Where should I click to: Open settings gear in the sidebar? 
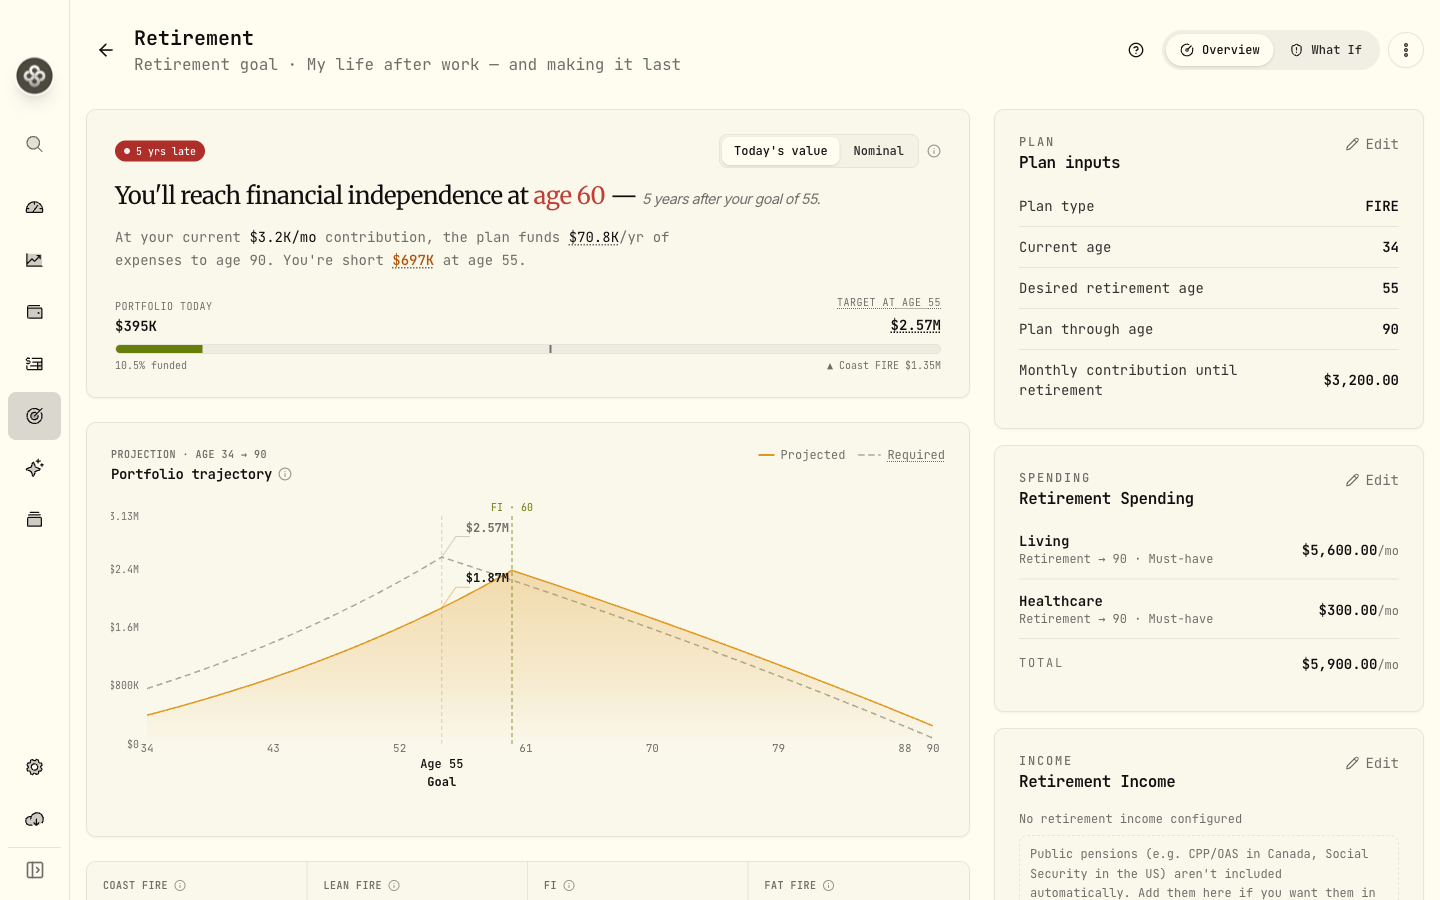[34, 767]
